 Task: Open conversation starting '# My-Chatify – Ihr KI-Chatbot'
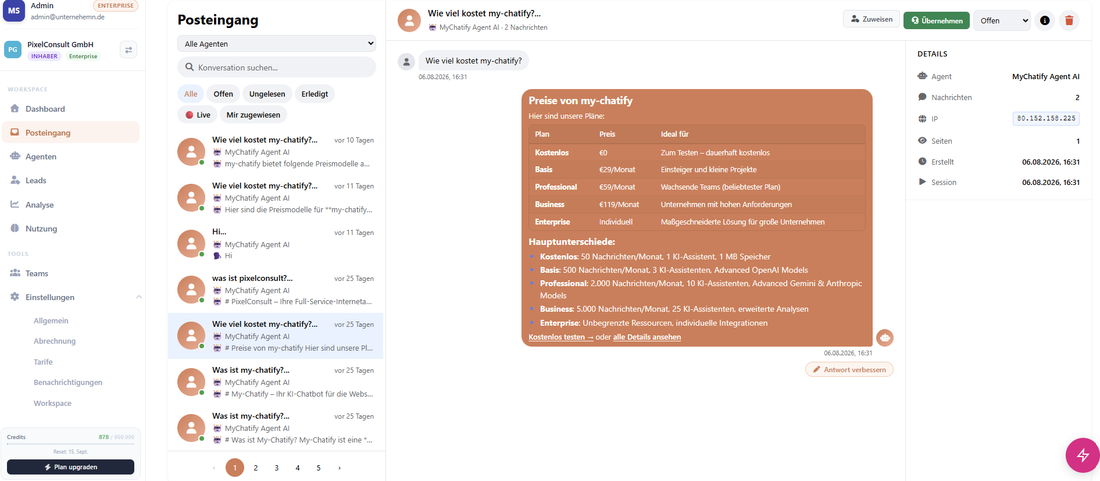(x=276, y=382)
